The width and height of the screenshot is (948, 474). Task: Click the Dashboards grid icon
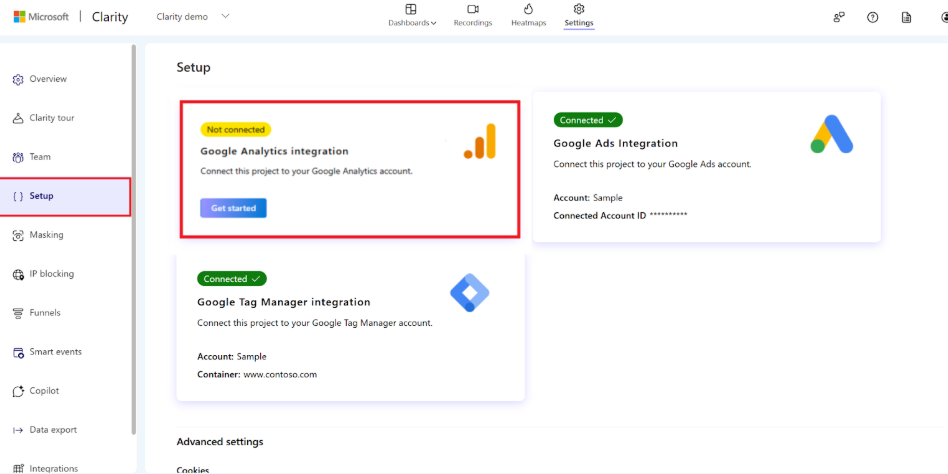[x=411, y=9]
